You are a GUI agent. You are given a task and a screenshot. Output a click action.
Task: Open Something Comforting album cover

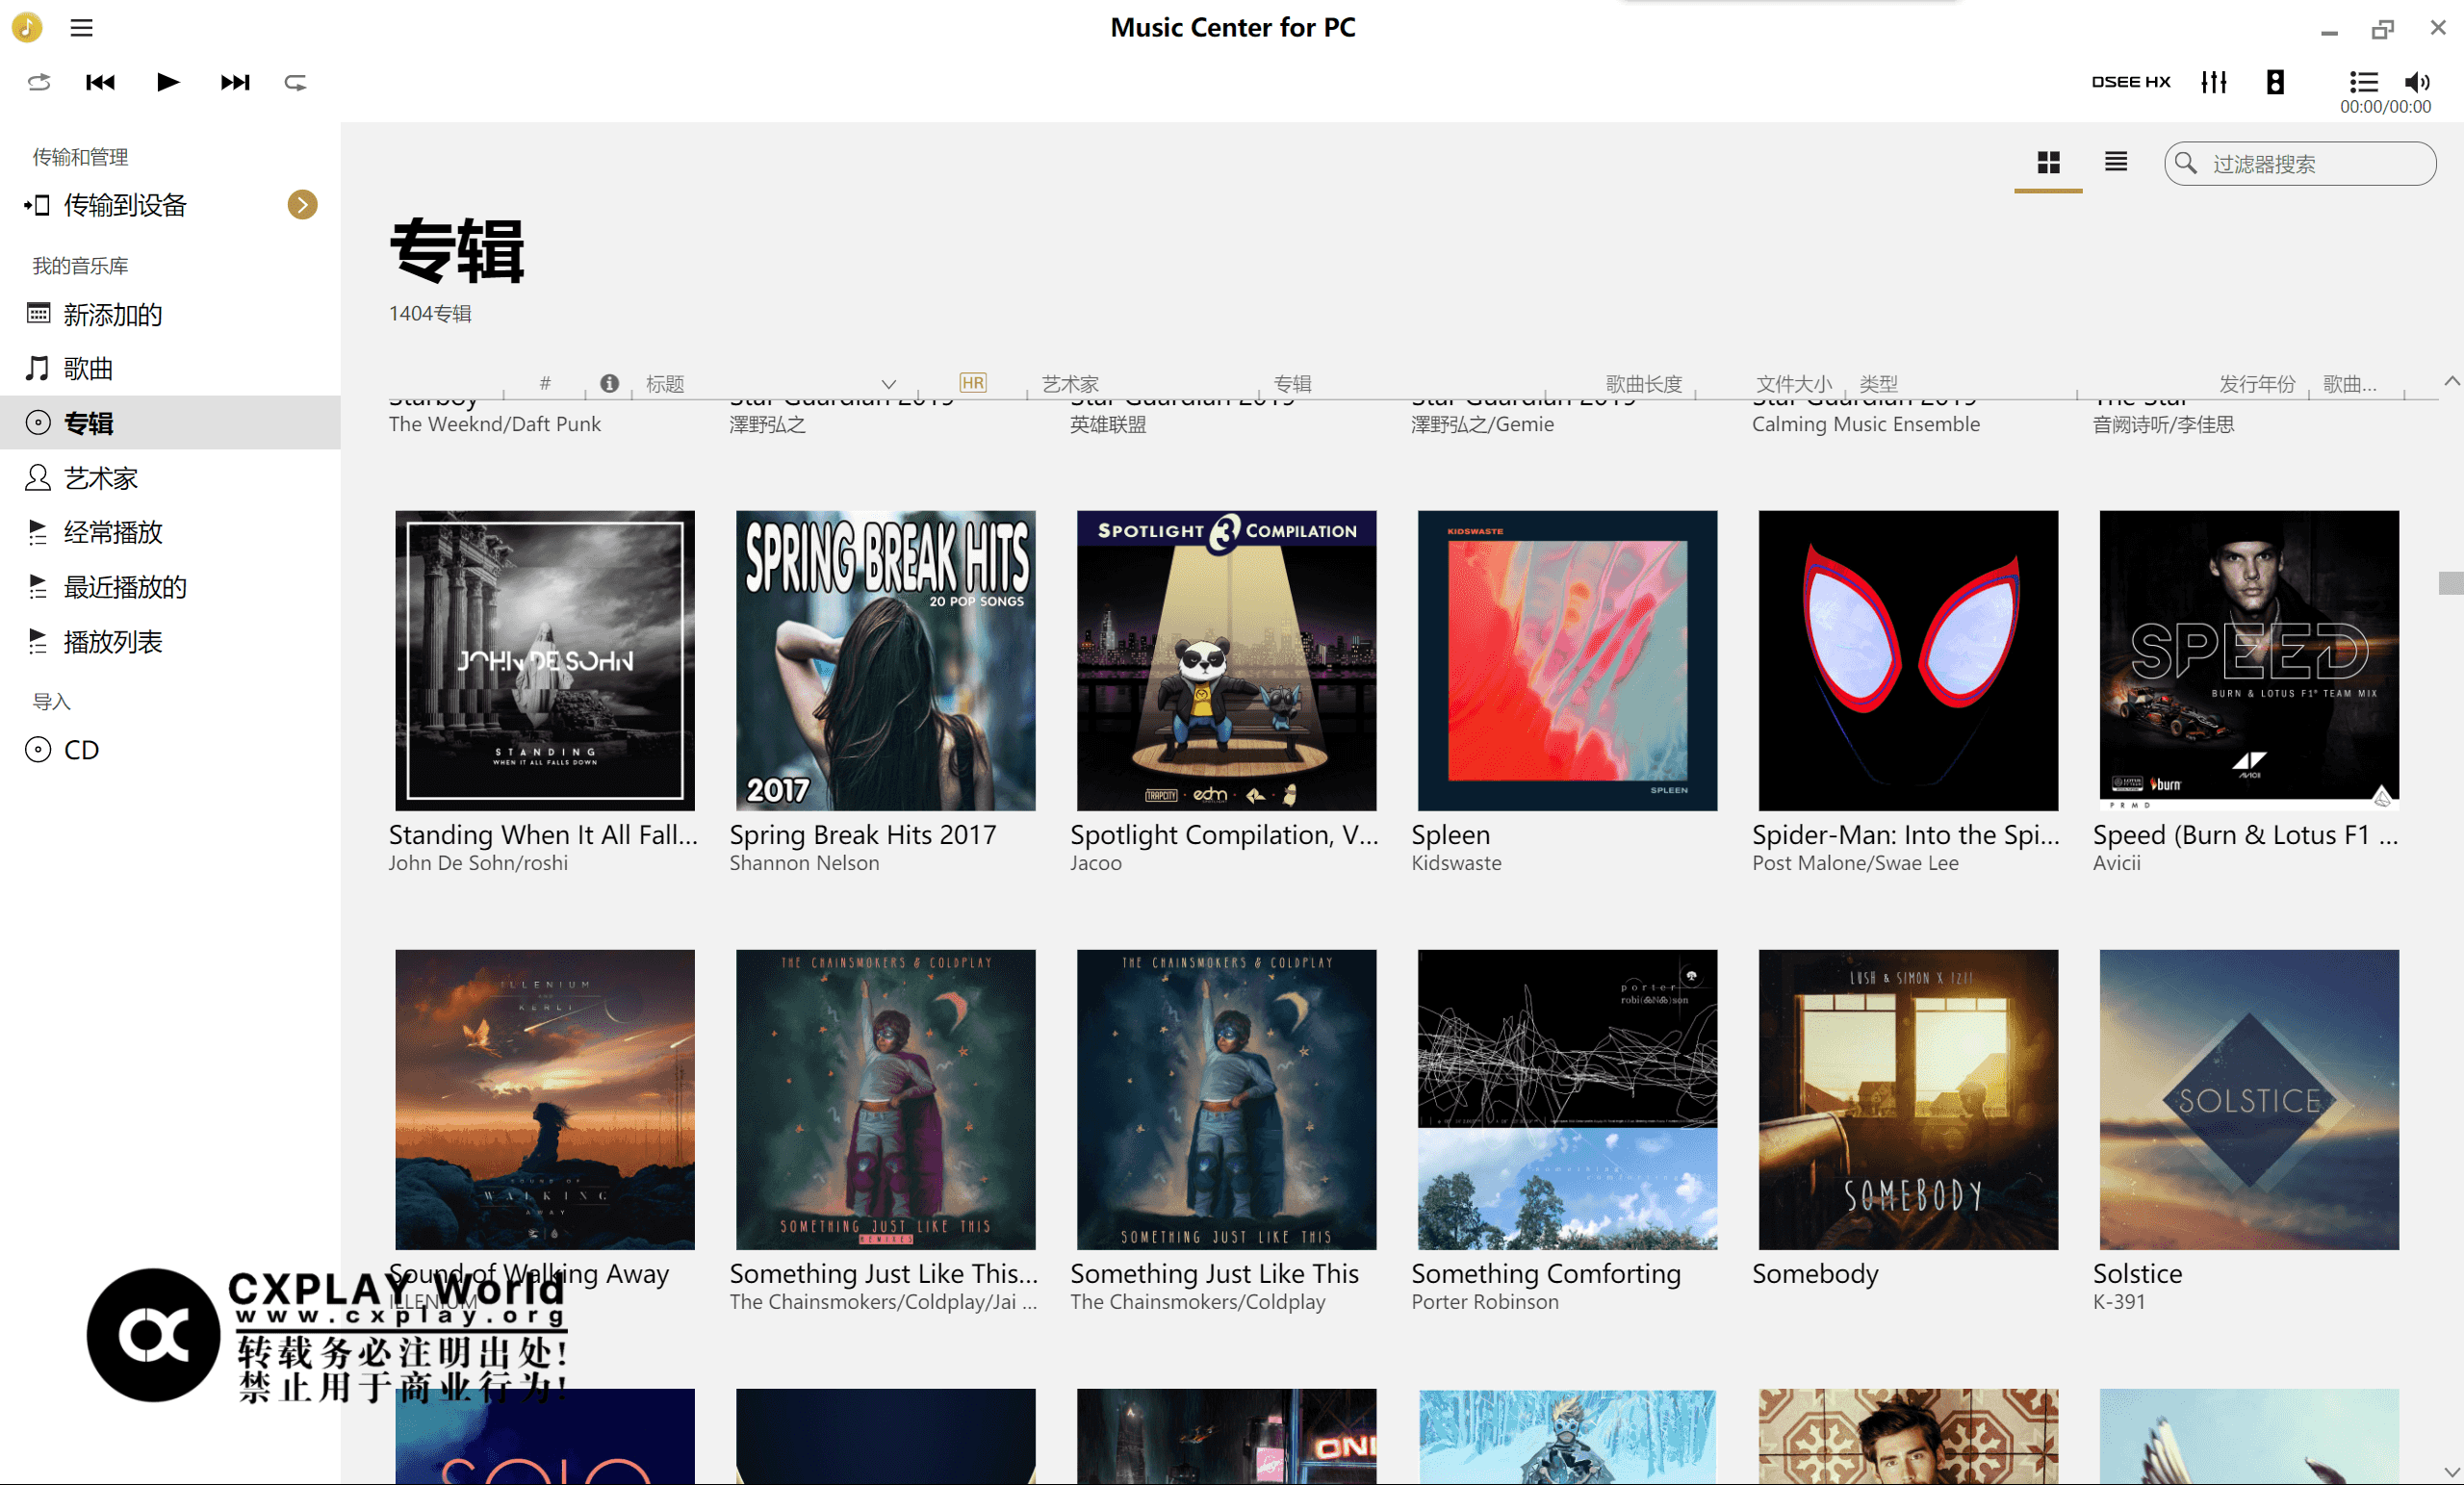click(x=1568, y=1100)
